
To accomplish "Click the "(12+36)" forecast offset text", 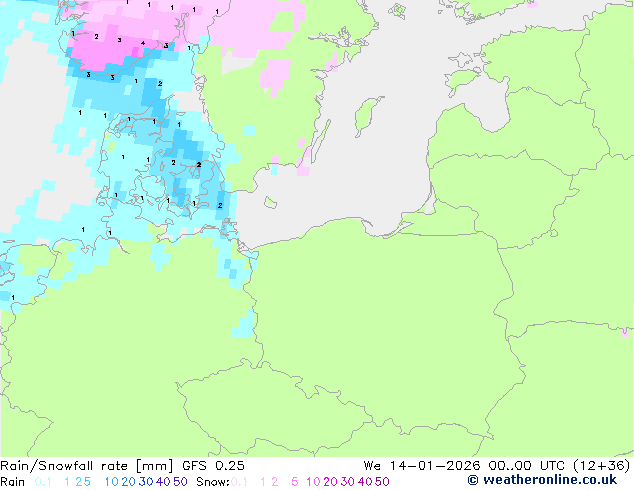I will [x=602, y=466].
